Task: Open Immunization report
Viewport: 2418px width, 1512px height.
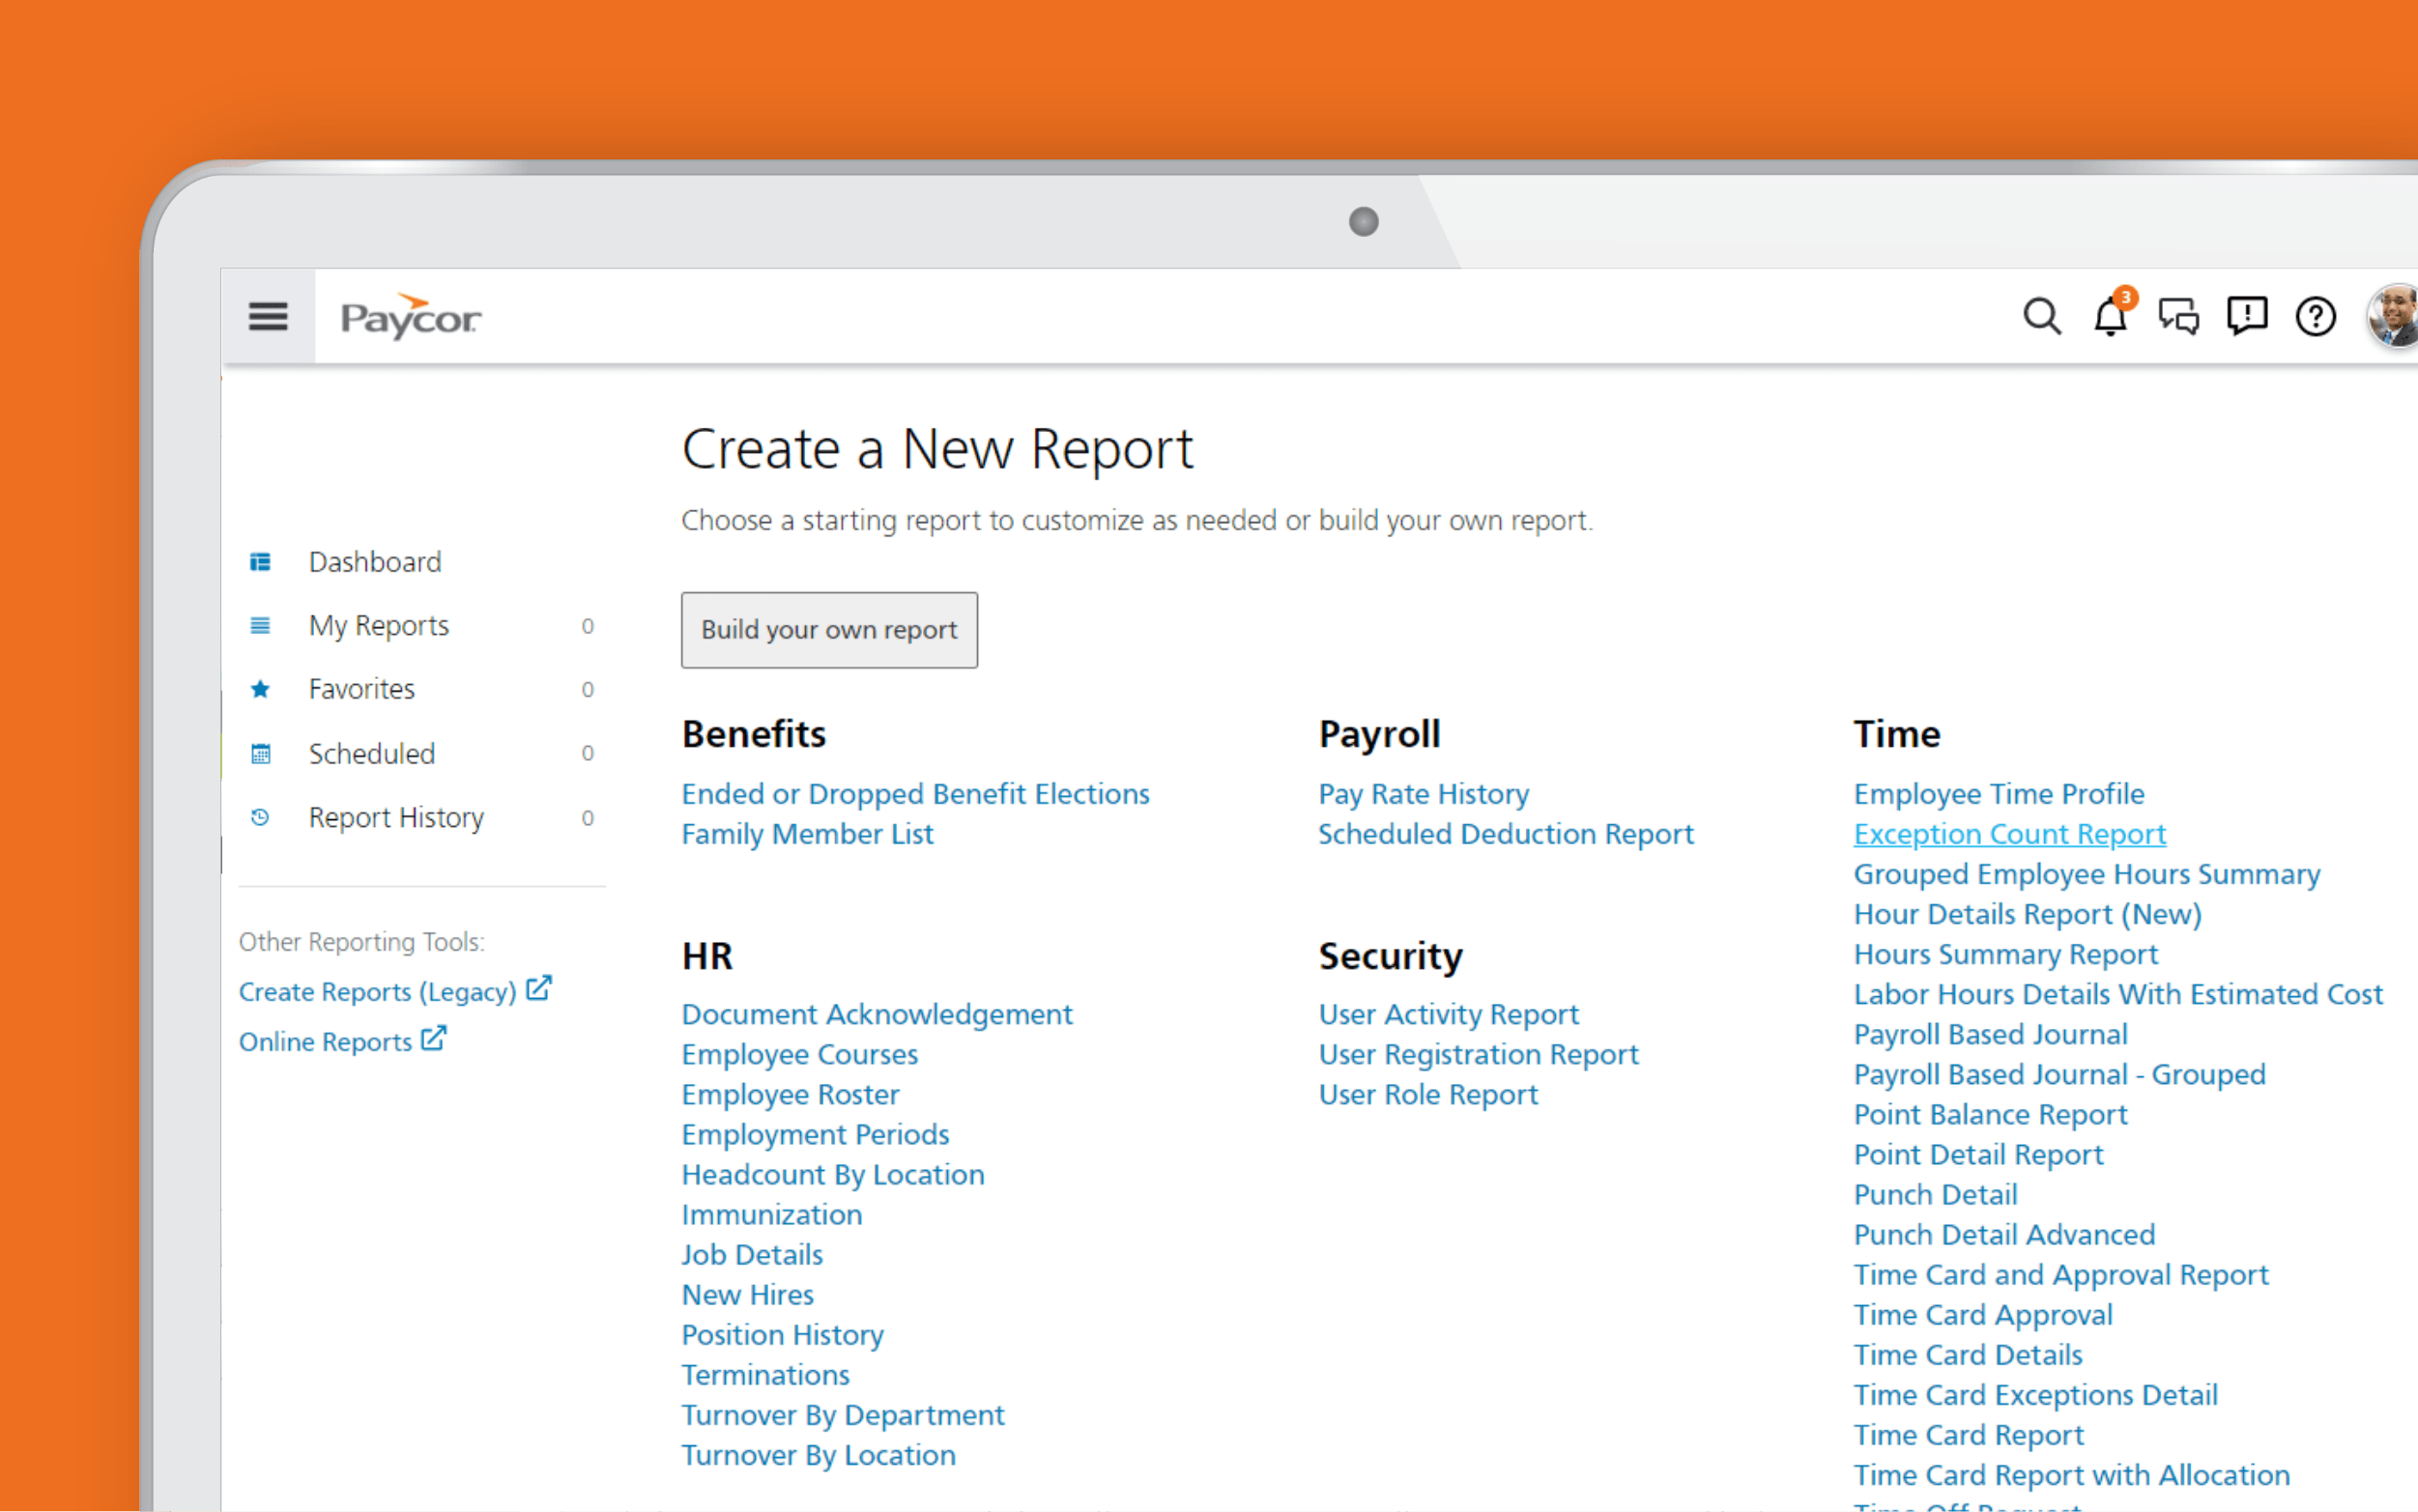Action: 772,1214
